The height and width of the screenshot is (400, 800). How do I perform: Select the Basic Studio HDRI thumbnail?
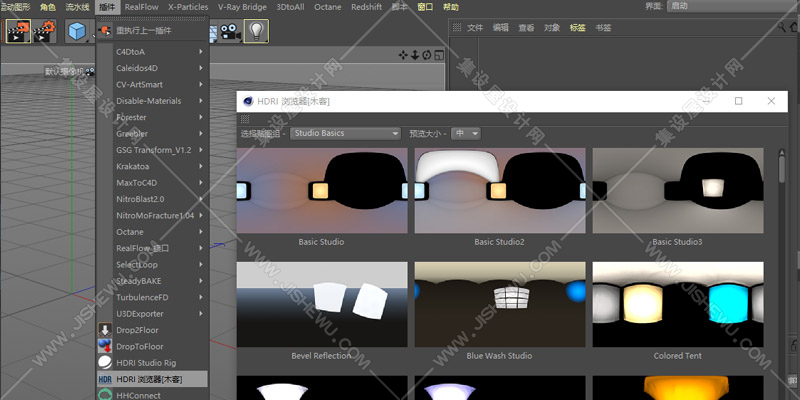[322, 191]
